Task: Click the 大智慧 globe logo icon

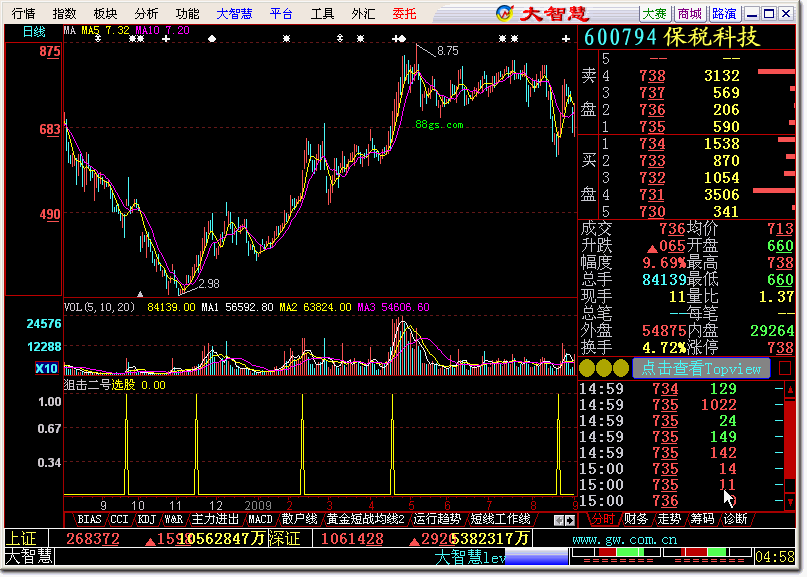Action: click(x=504, y=13)
